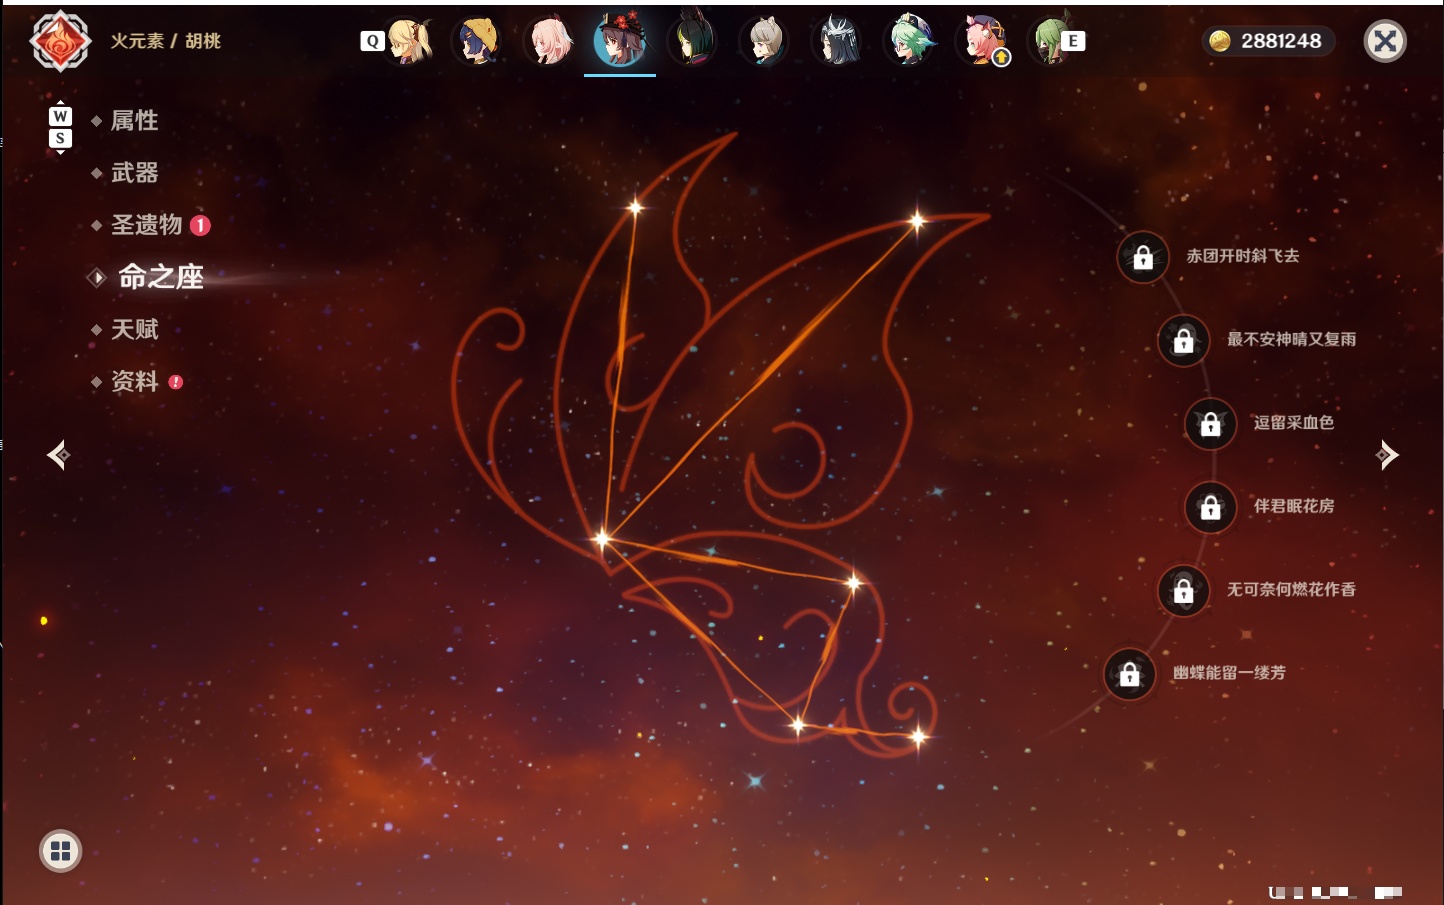Select the blonde-haired character portrait
Screen dimensions: 1444x905
point(409,41)
